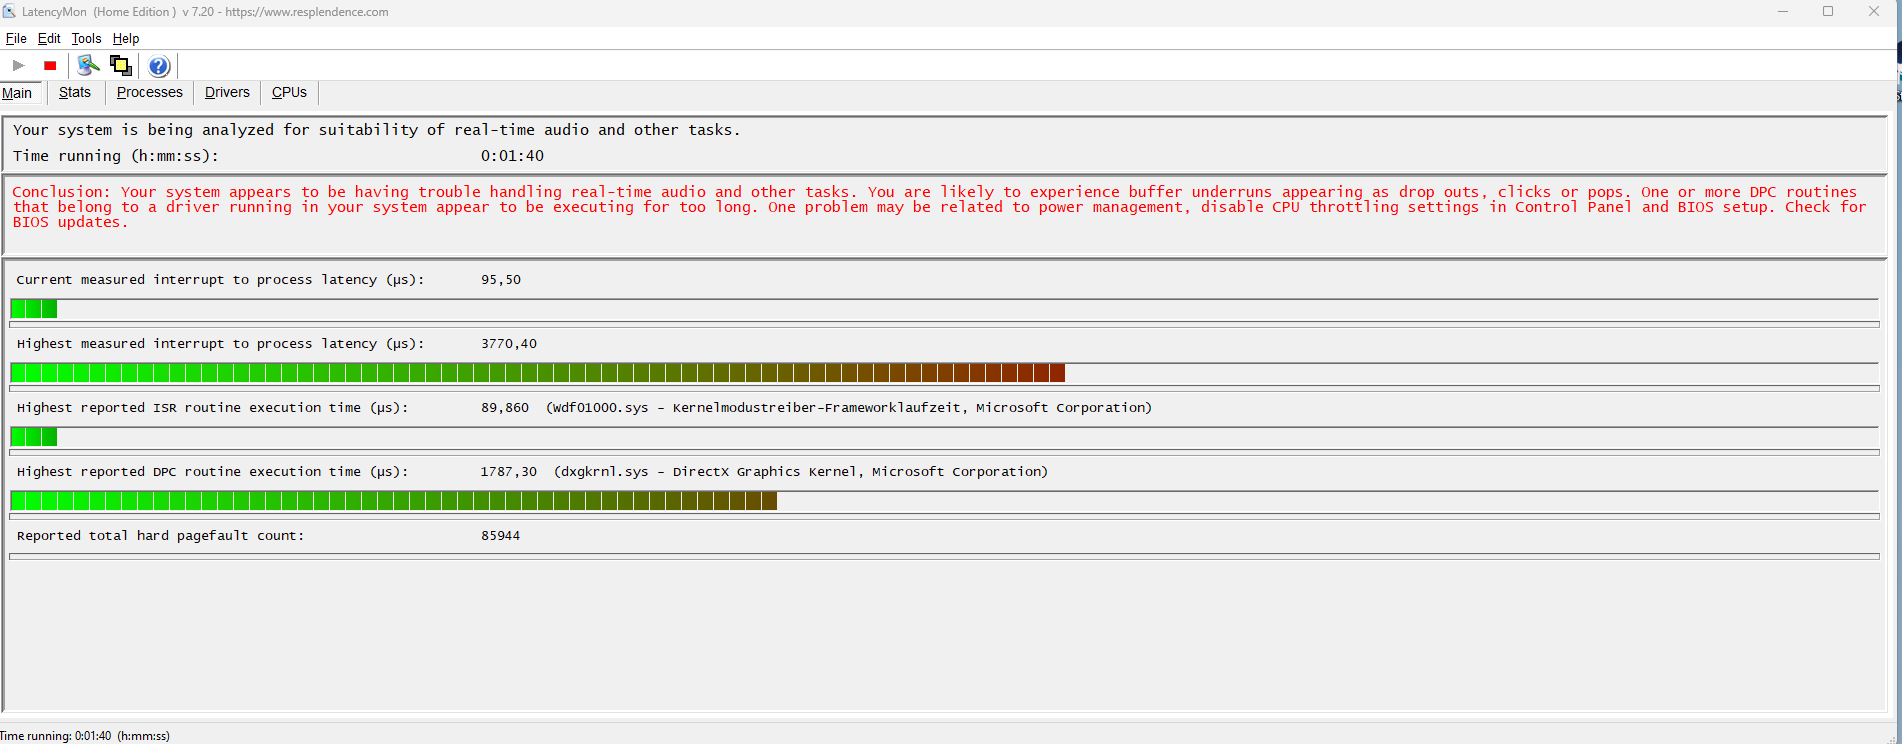Switch to the Drivers tab
Screen dimensions: 1902x744
[227, 92]
